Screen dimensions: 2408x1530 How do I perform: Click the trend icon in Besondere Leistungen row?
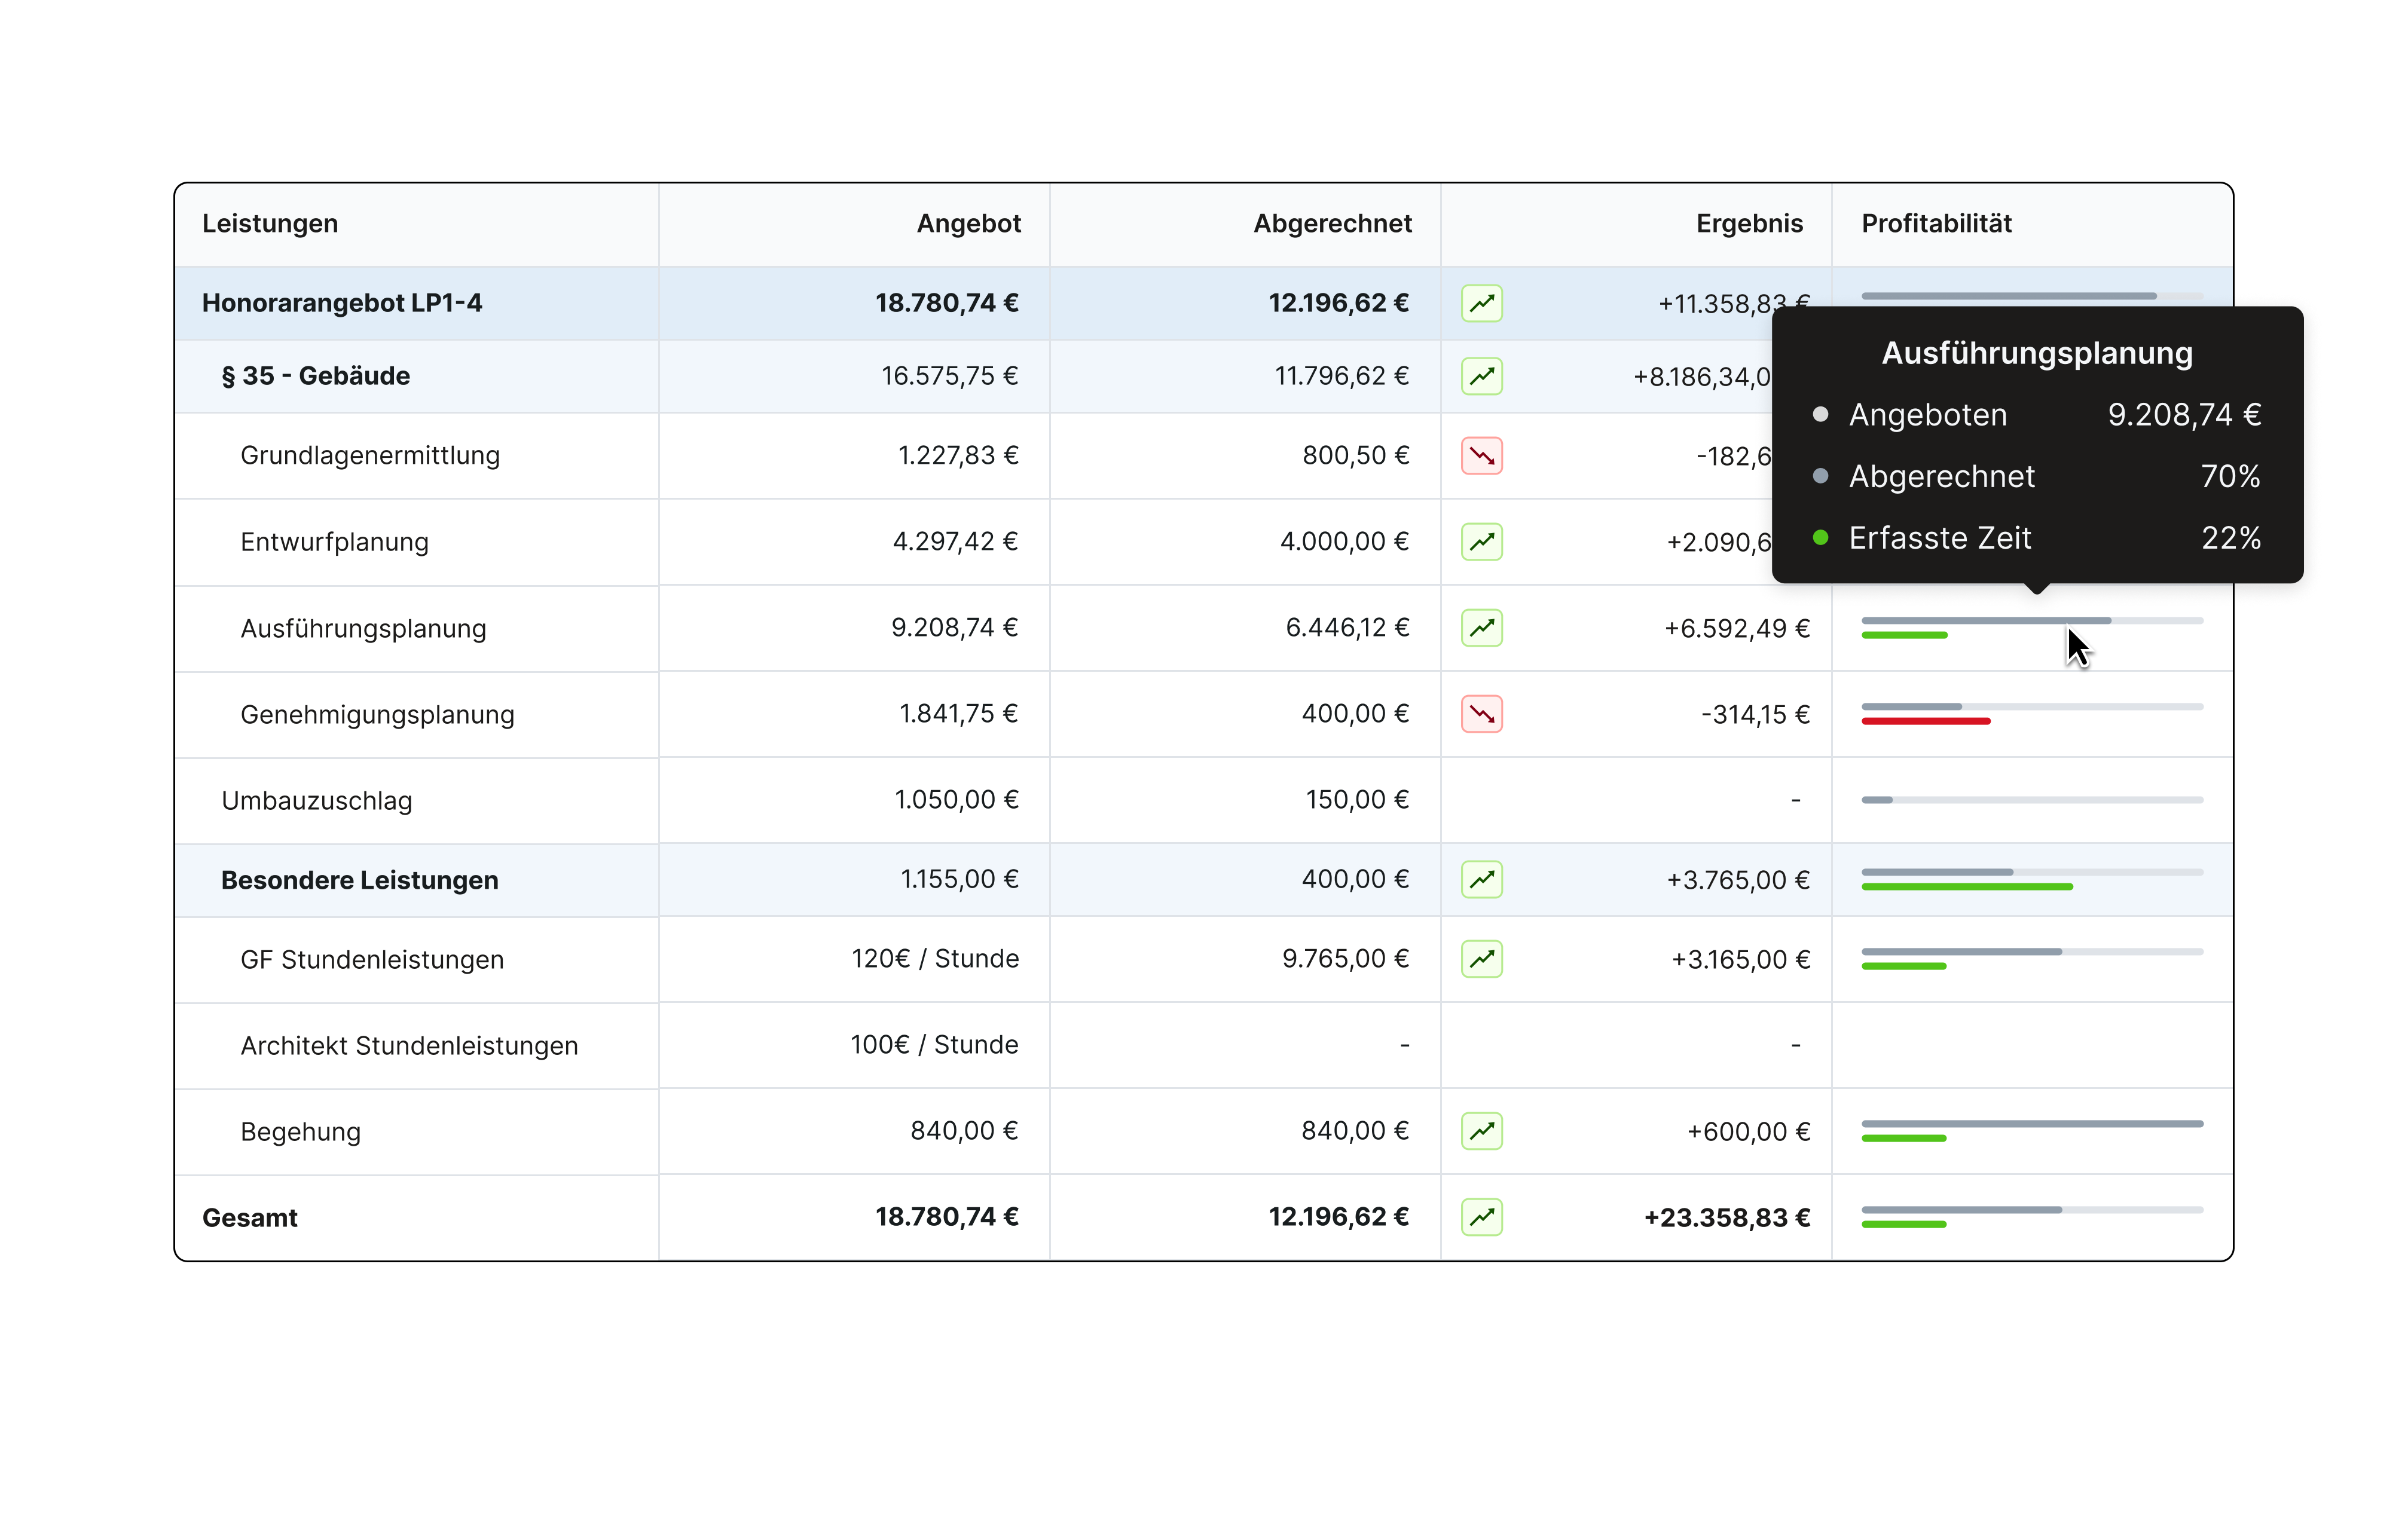tap(1481, 879)
